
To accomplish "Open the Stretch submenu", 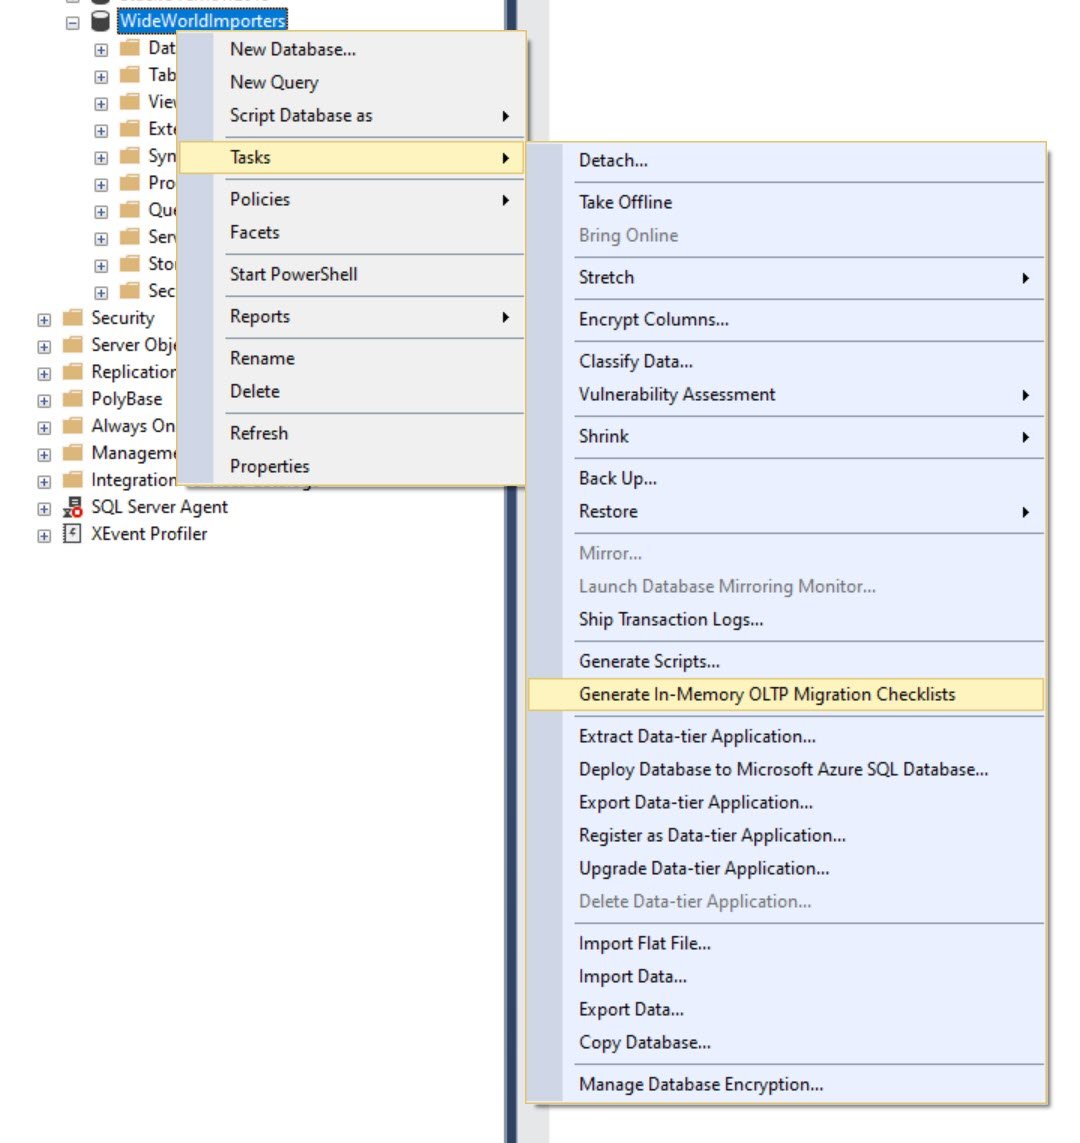I will (x=786, y=278).
